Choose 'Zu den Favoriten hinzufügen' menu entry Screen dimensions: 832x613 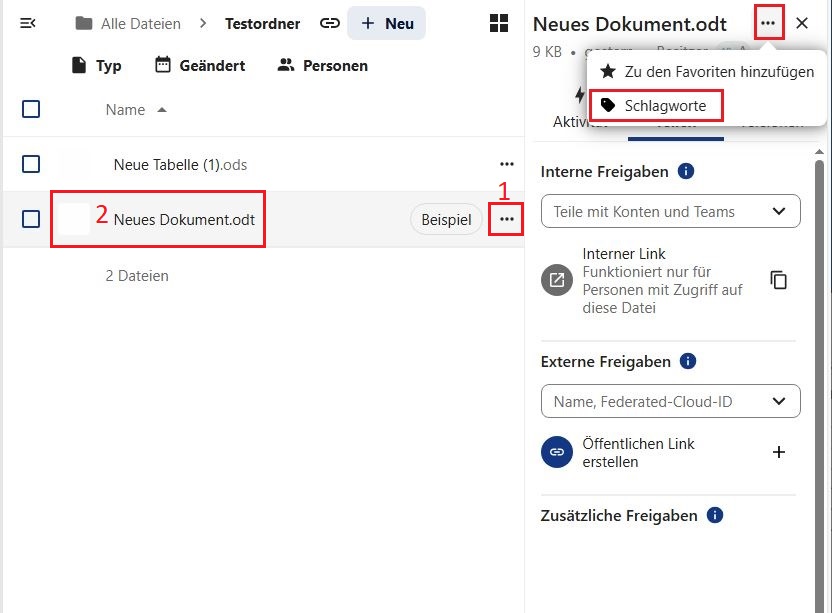(707, 72)
